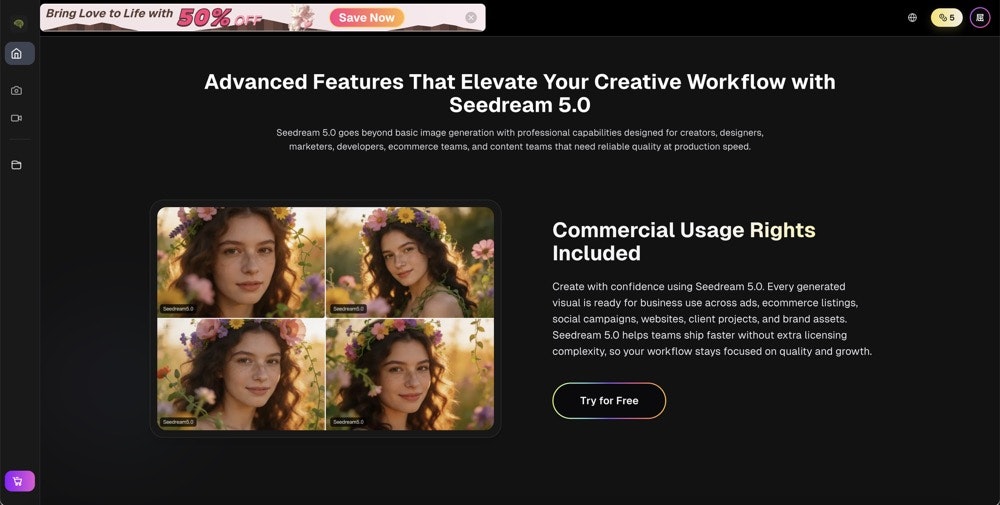1000x505 pixels.
Task: Click the Commercial Usage Rights Included heading
Action: click(684, 242)
